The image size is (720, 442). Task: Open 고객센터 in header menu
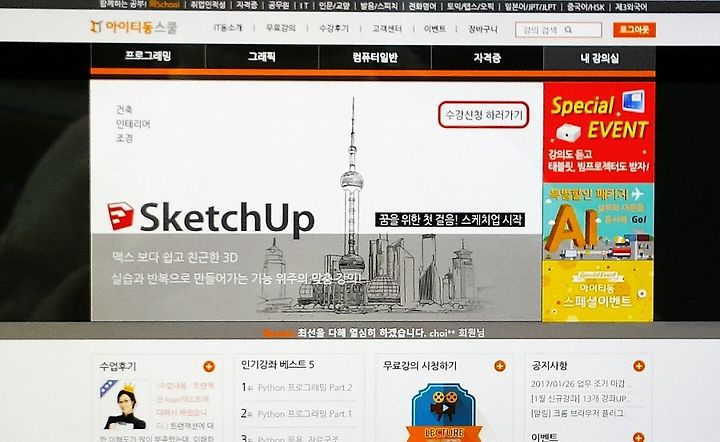tap(387, 29)
